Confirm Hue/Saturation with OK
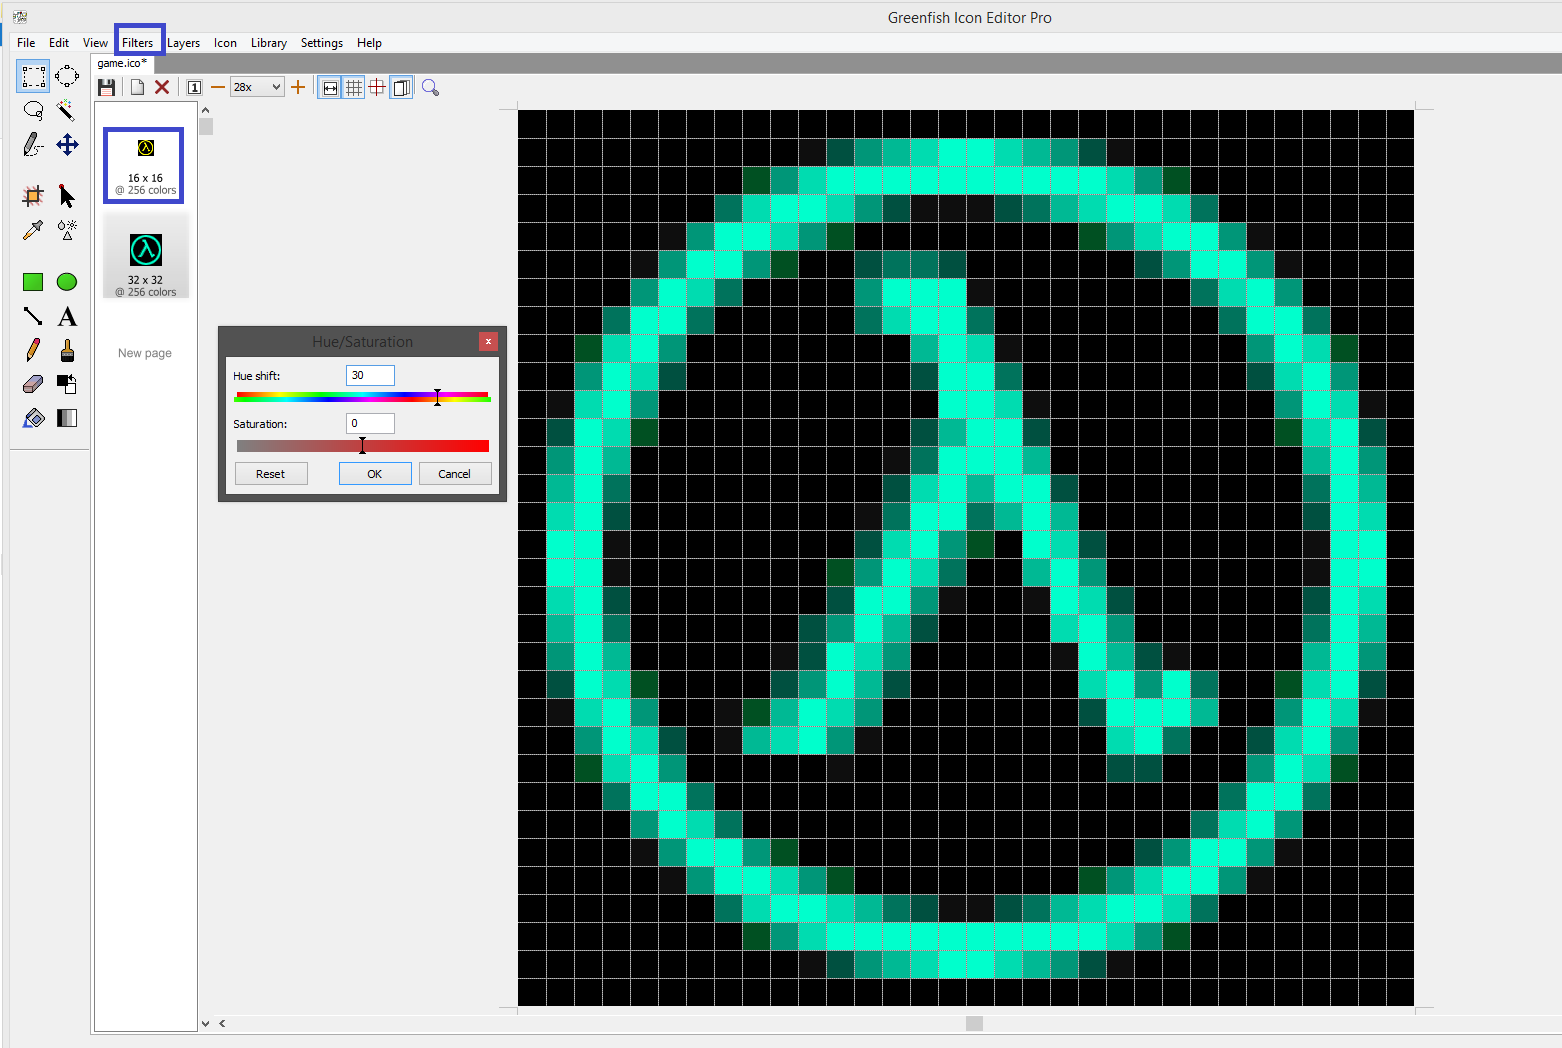Image resolution: width=1562 pixels, height=1048 pixels. pos(375,474)
